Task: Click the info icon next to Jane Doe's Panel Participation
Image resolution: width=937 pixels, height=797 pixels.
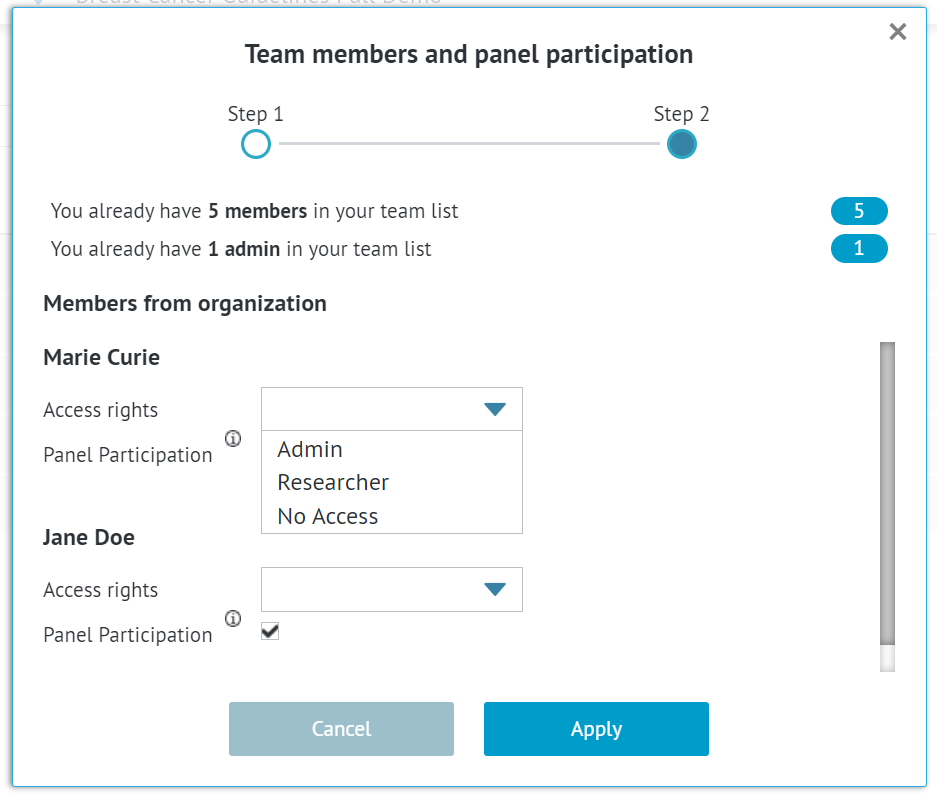Action: (233, 619)
